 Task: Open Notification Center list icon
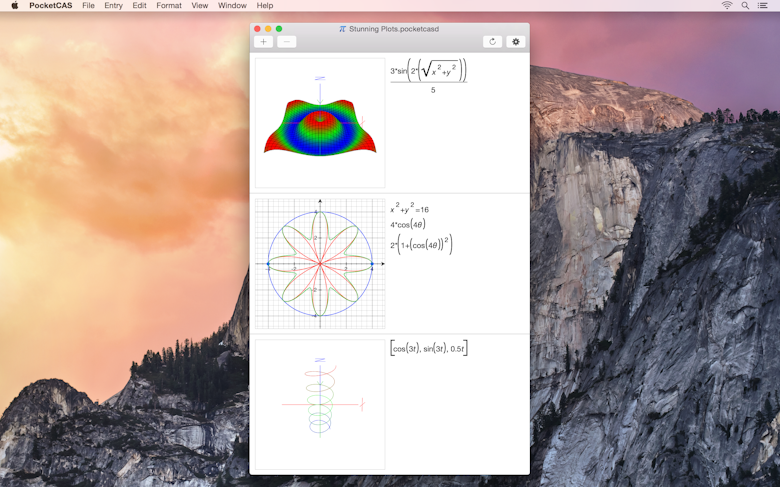(x=762, y=5)
